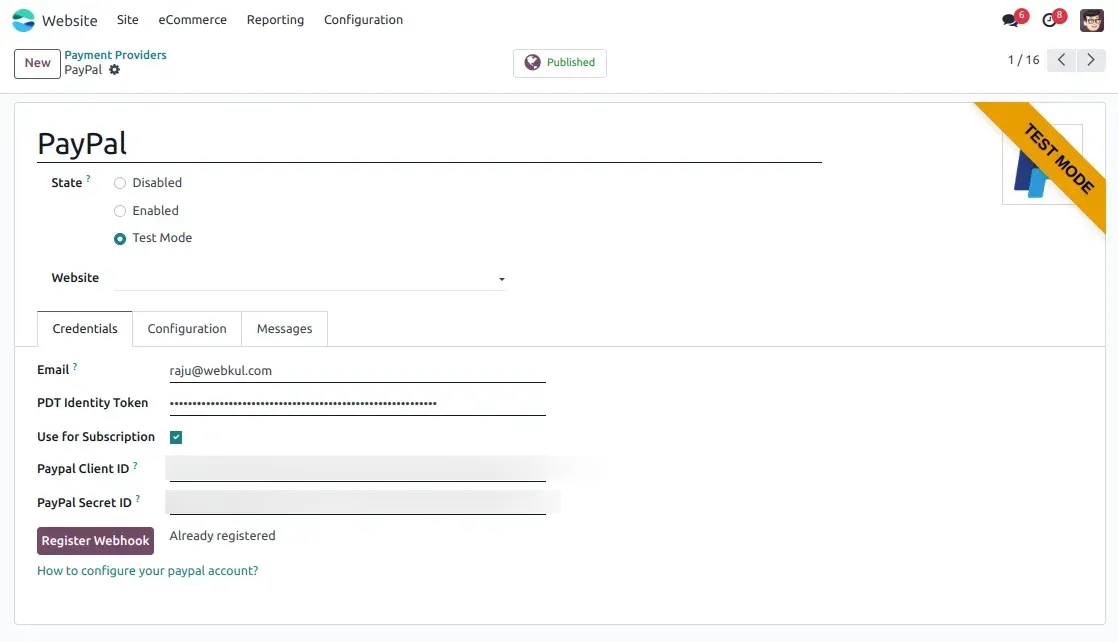Open the Site menu
1118x642 pixels.
(127, 19)
